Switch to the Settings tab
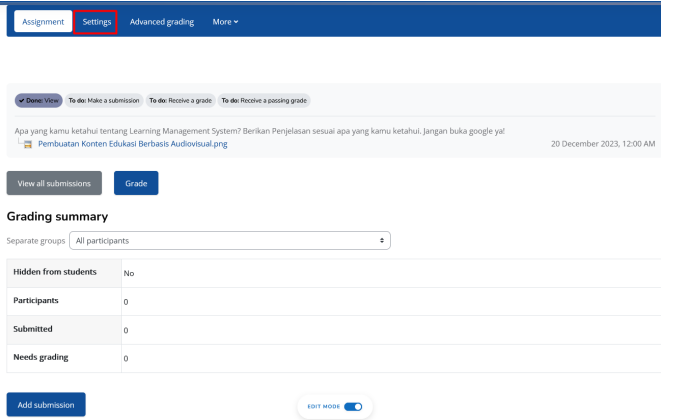690x420 pixels. click(96, 22)
